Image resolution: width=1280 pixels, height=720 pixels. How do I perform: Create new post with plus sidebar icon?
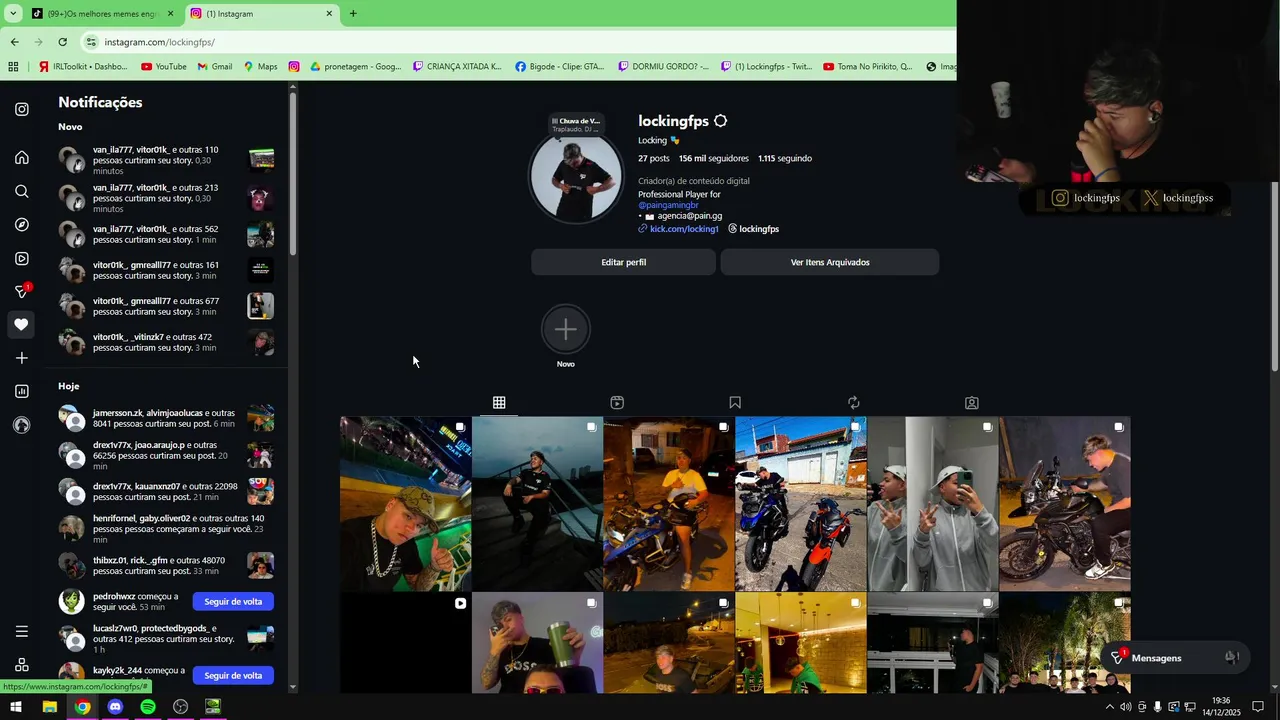pyautogui.click(x=21, y=358)
